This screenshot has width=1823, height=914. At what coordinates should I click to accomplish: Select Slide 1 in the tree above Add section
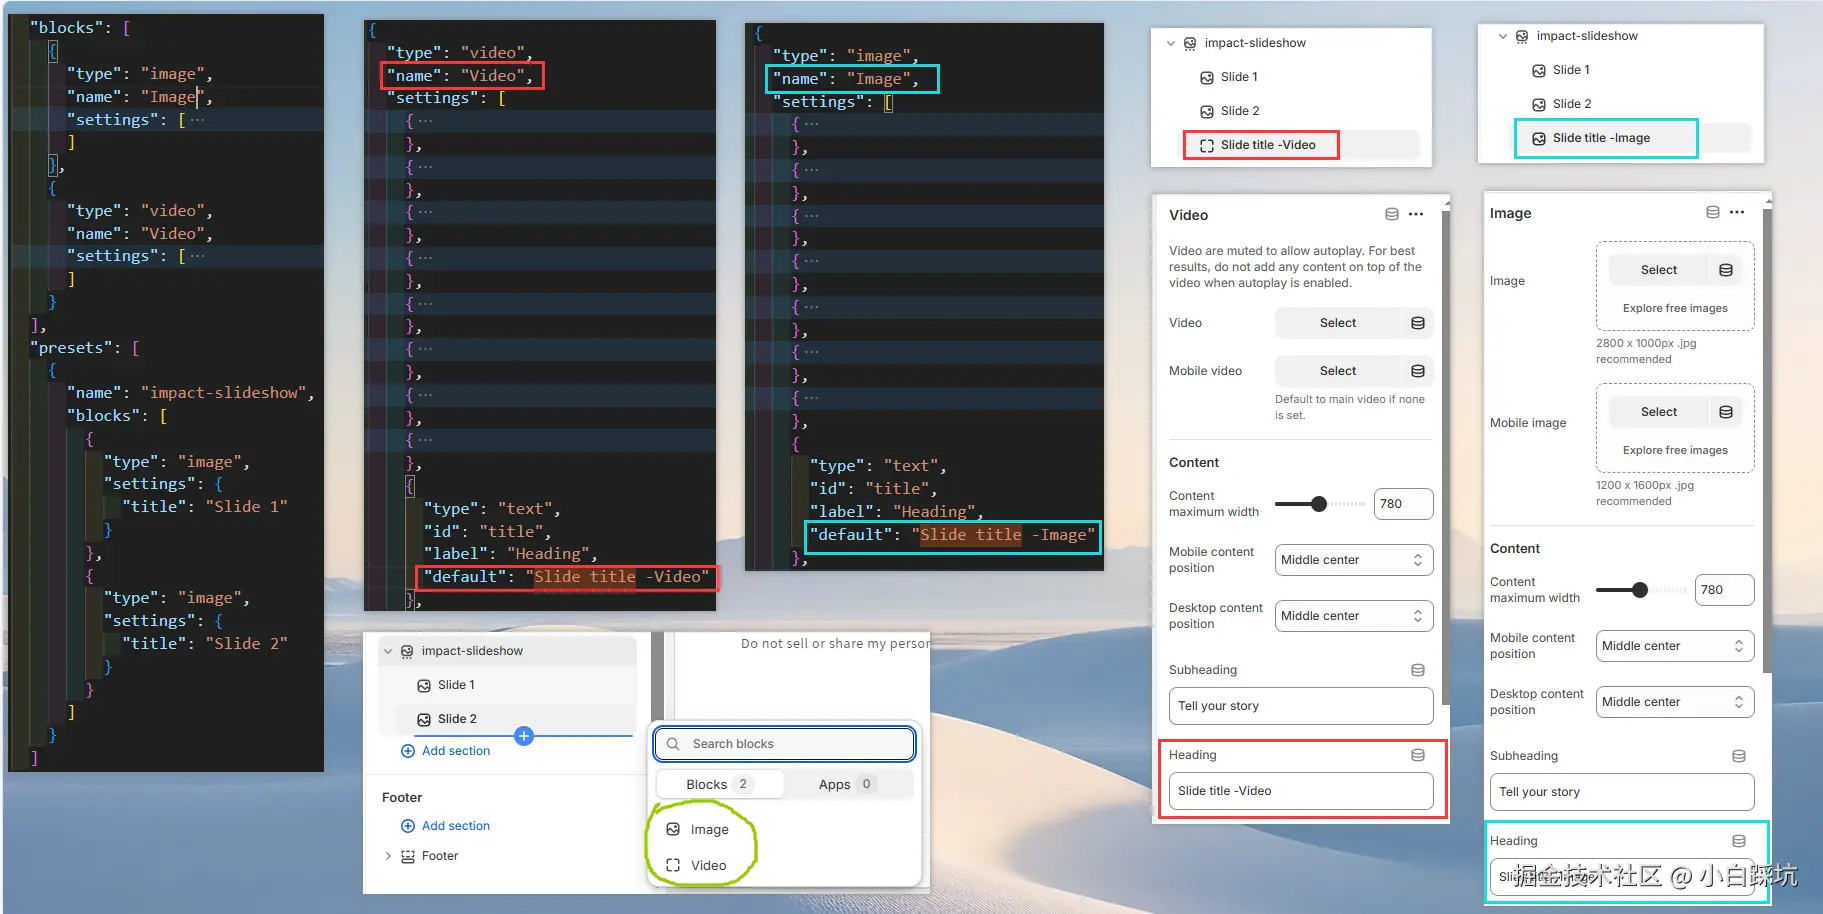pos(456,685)
